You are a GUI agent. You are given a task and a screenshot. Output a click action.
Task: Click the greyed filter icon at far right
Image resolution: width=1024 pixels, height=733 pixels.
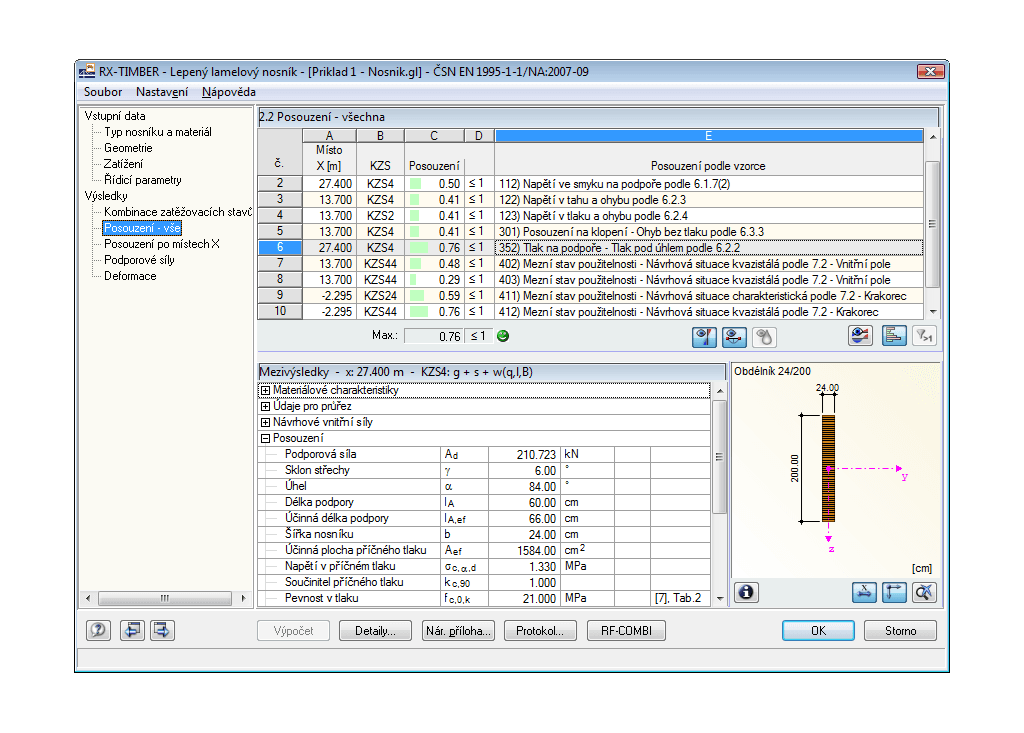(x=924, y=335)
